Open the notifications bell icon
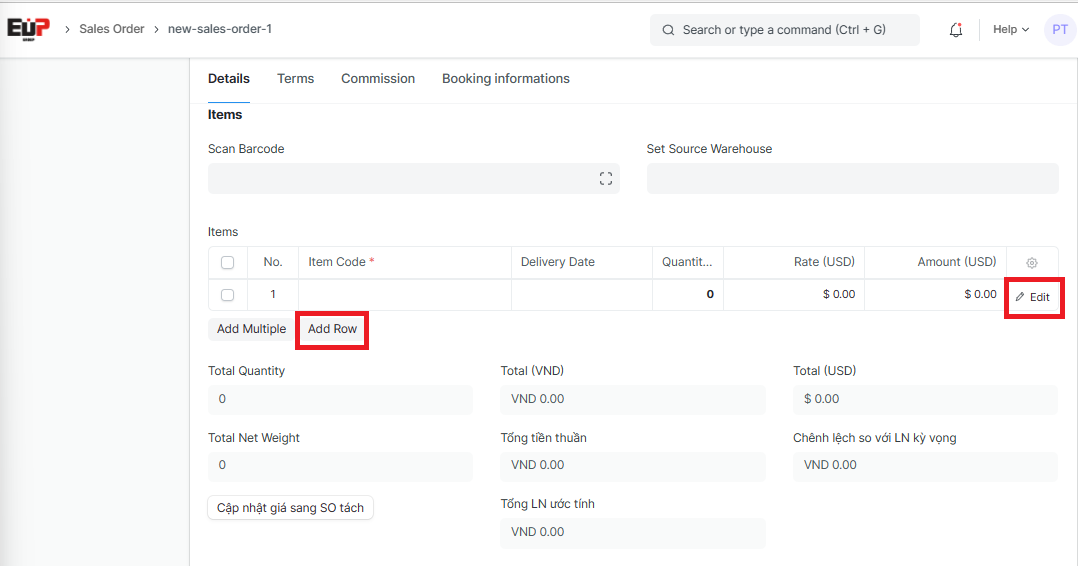 (x=956, y=30)
